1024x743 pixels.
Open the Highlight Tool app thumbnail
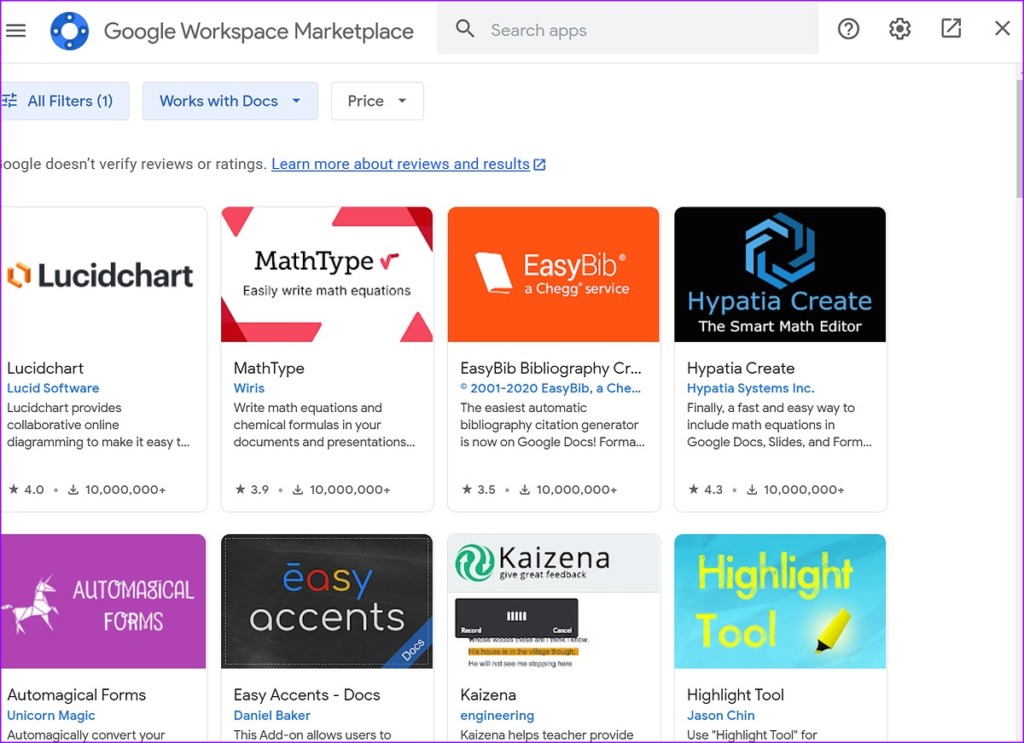click(x=780, y=601)
